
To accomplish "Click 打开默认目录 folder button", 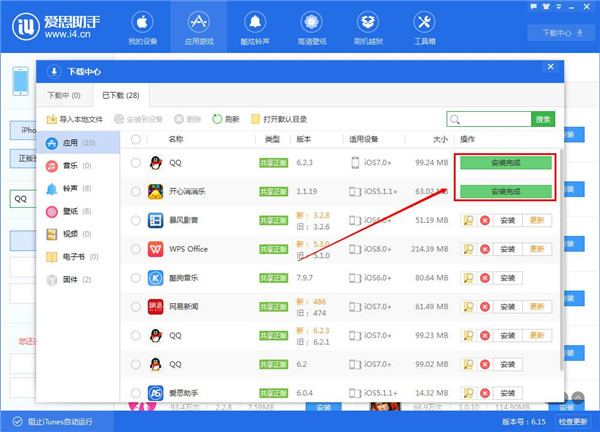I will coord(279,119).
